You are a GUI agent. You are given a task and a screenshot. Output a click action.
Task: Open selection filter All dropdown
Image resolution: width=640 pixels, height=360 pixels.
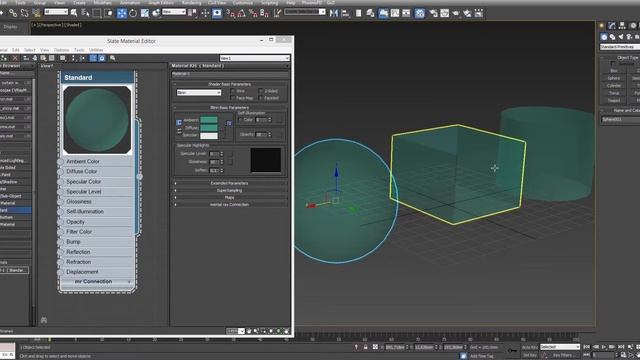(x=56, y=12)
